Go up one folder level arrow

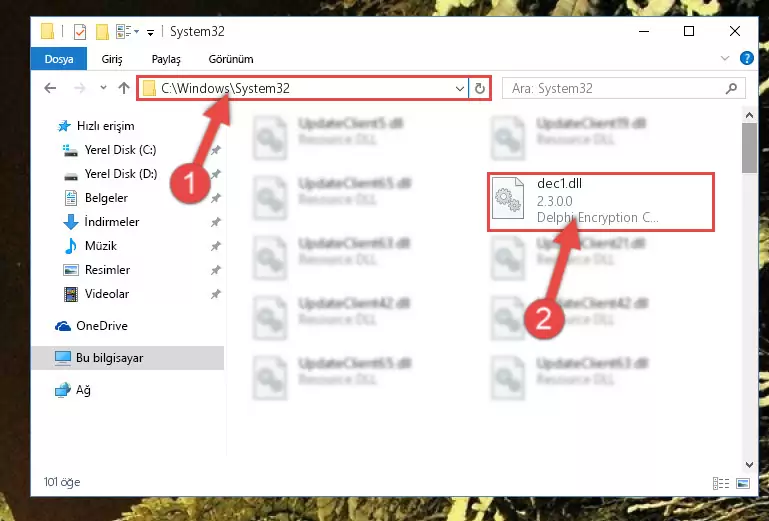[x=124, y=88]
